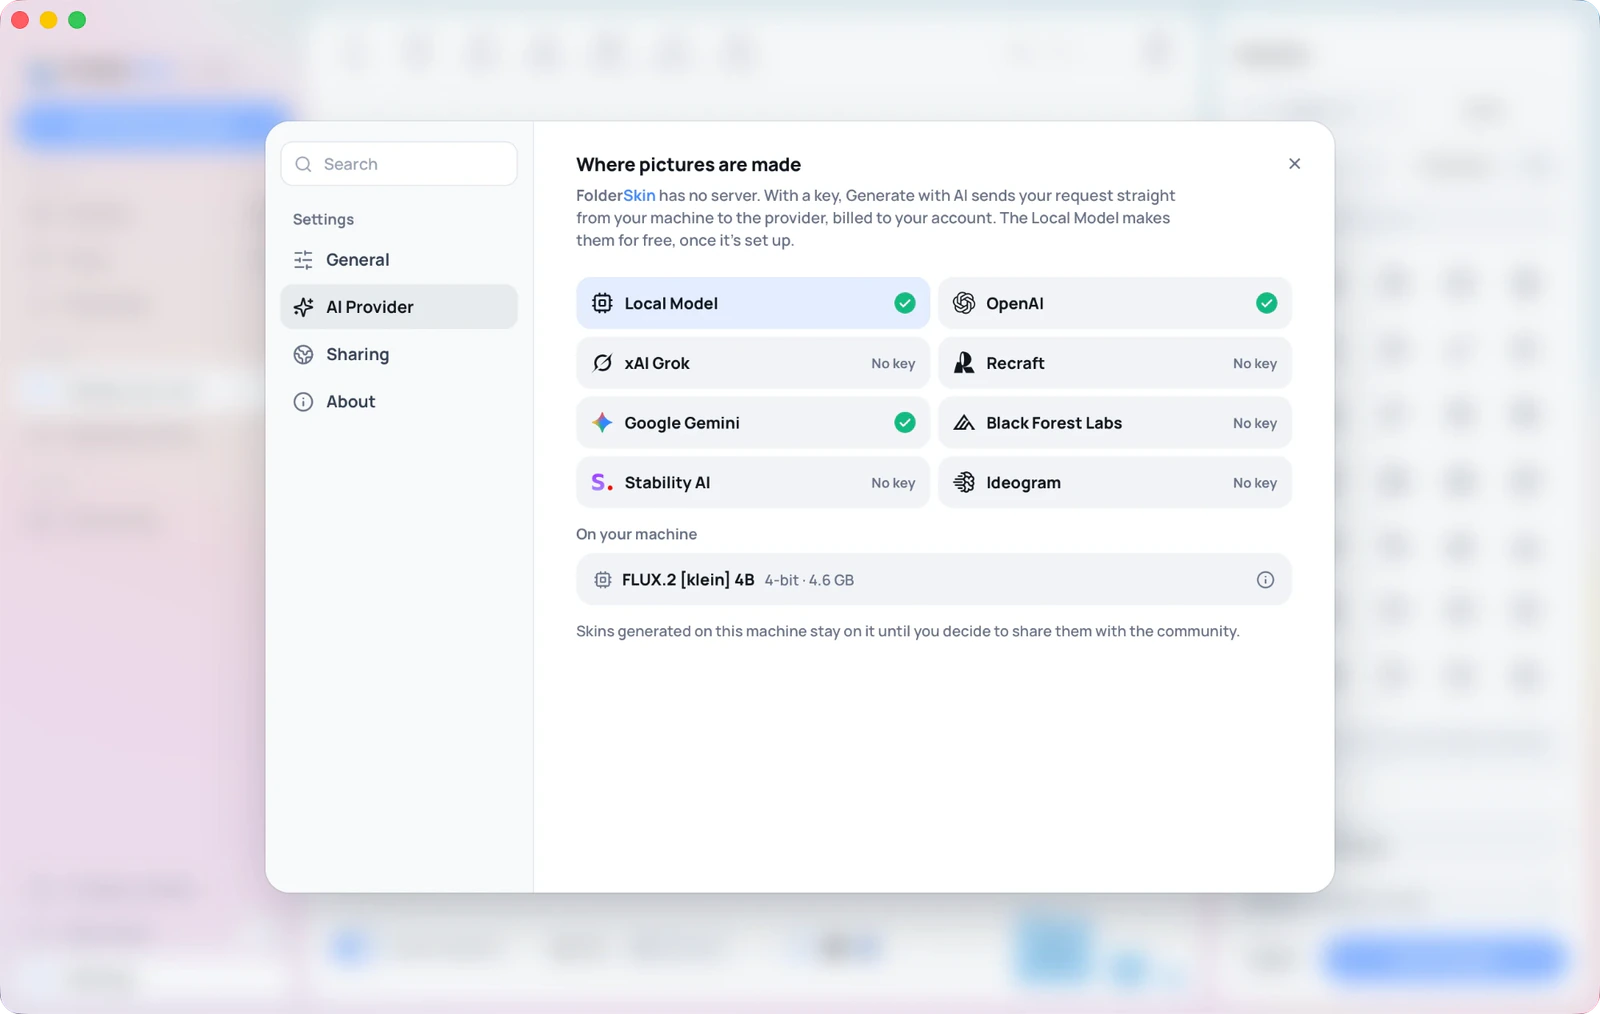Click the "On your machine" section label
The width and height of the screenshot is (1600, 1014).
(x=636, y=534)
